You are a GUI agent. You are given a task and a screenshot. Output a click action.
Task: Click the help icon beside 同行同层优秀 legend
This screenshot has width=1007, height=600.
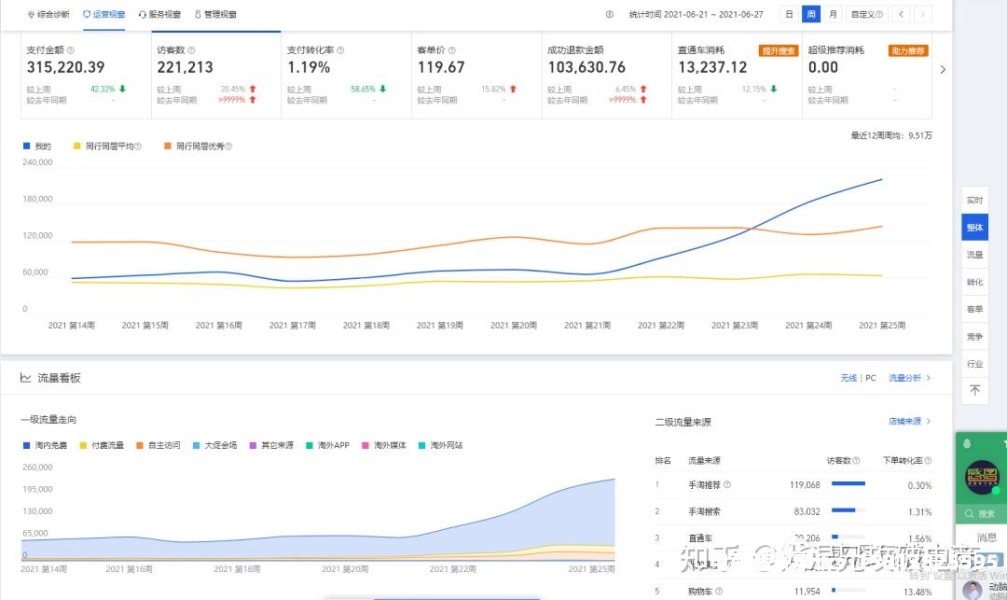pyautogui.click(x=228, y=146)
